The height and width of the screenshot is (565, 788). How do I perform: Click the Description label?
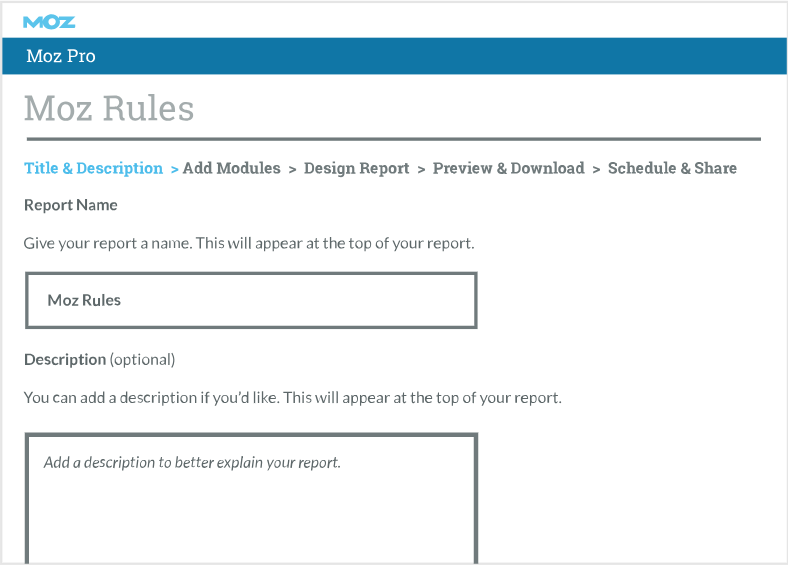pyautogui.click(x=65, y=359)
